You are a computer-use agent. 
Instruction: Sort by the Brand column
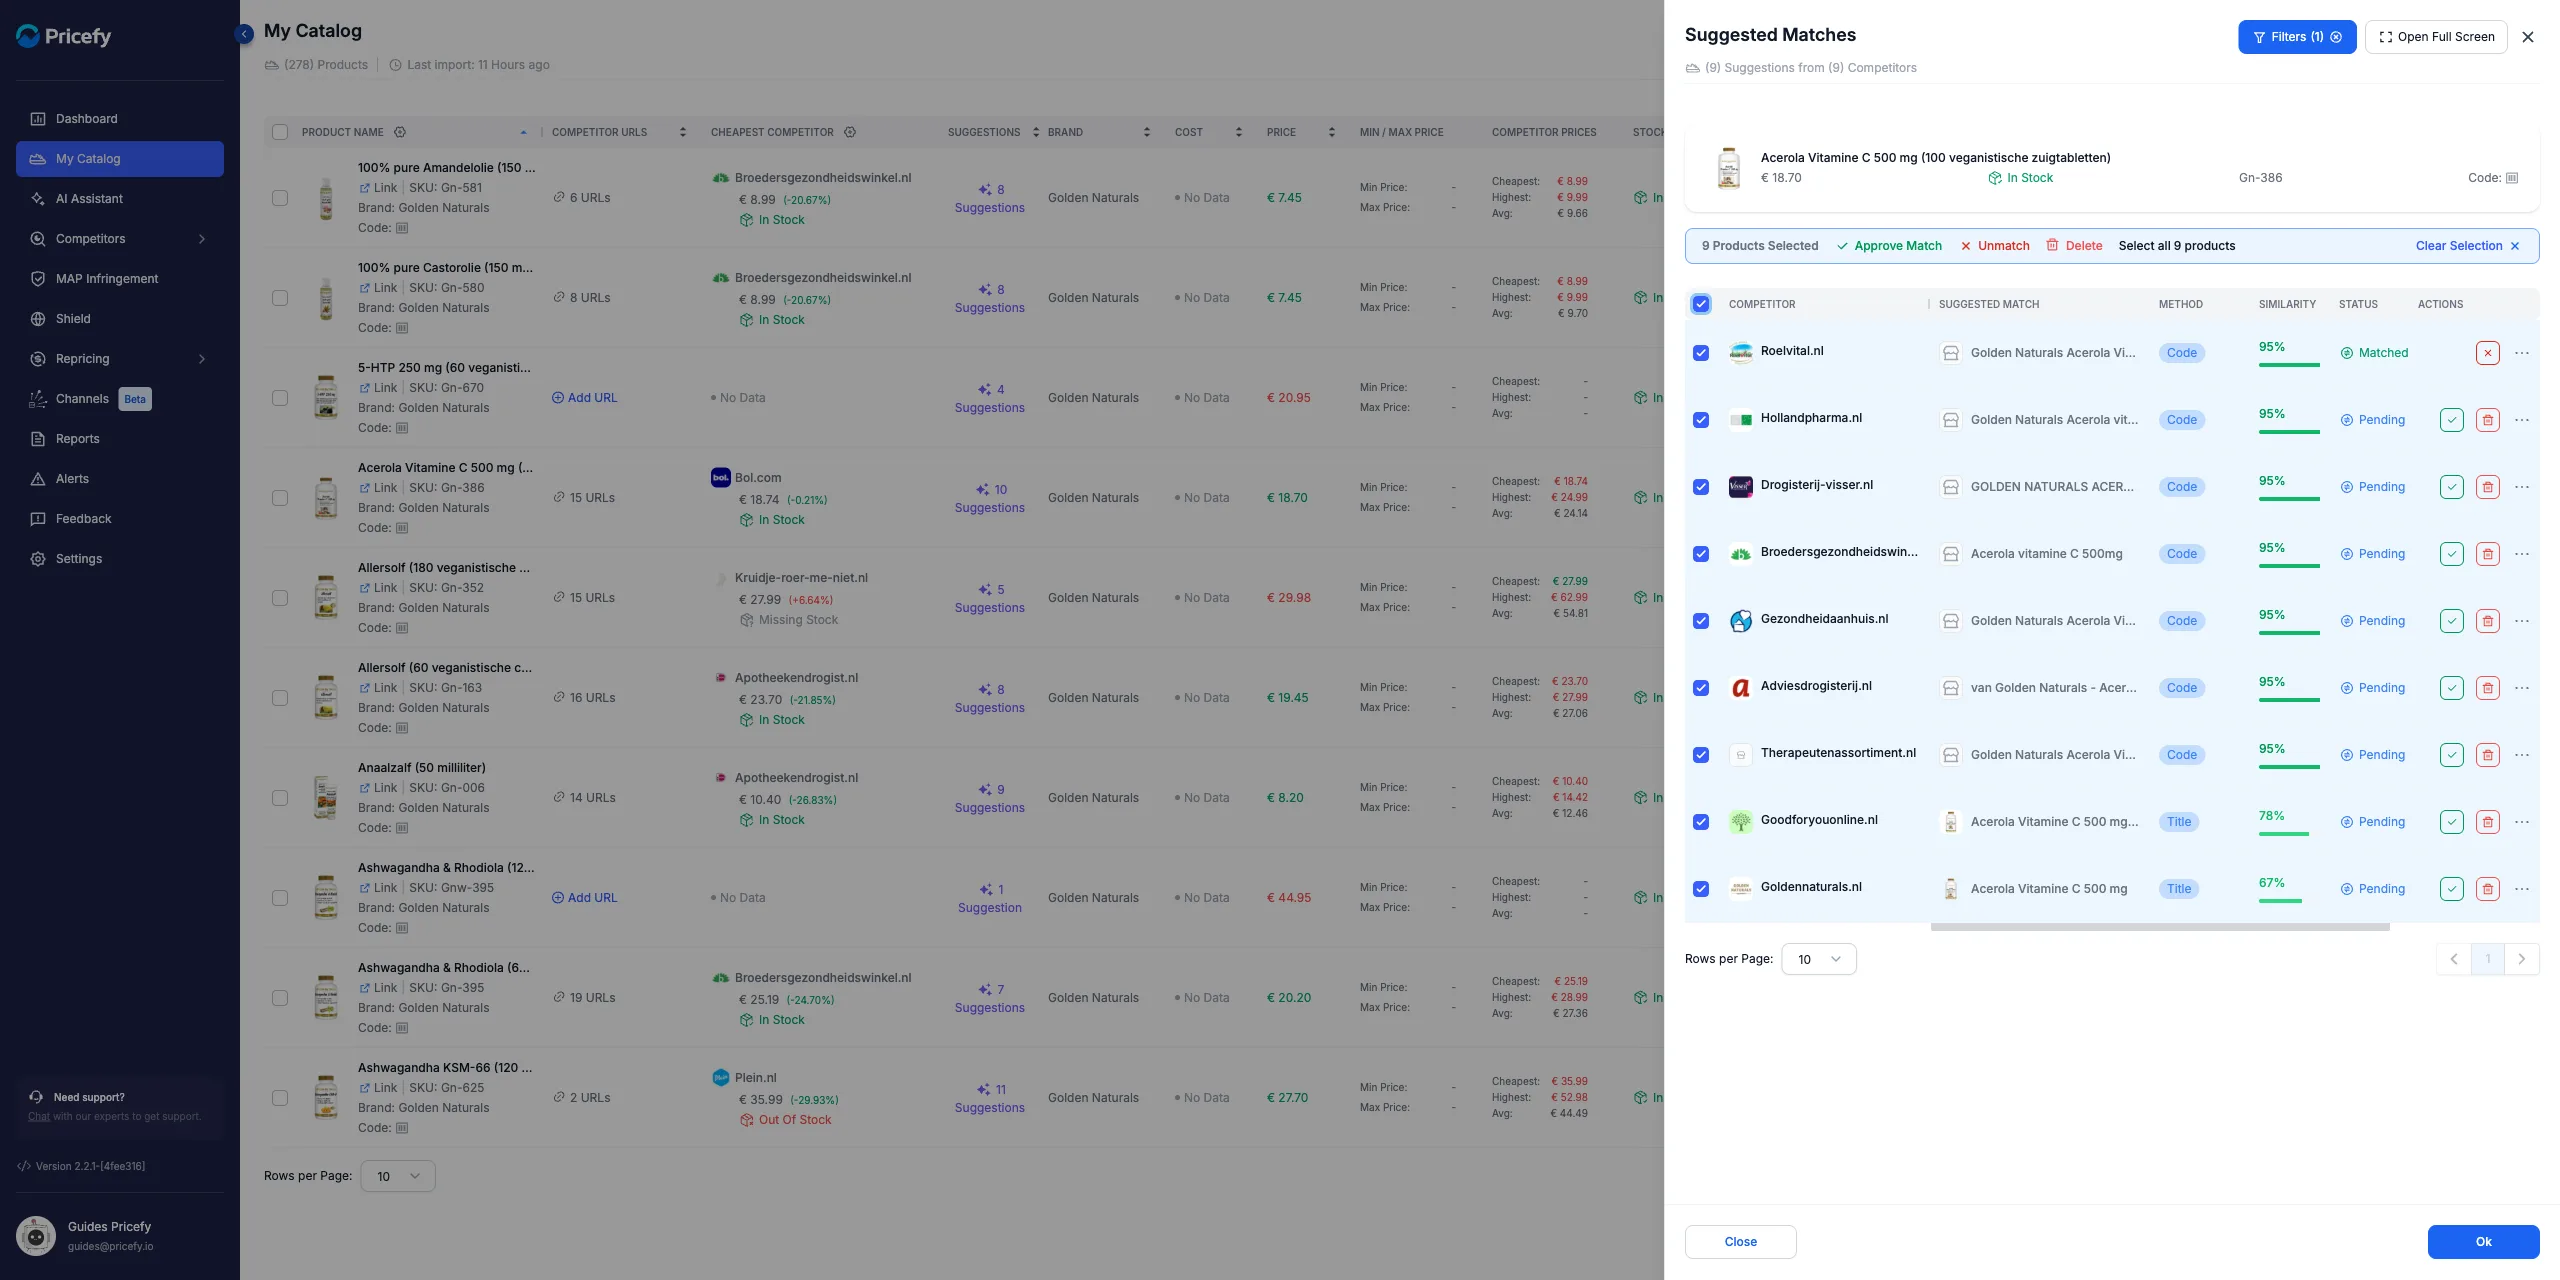pos(1147,132)
